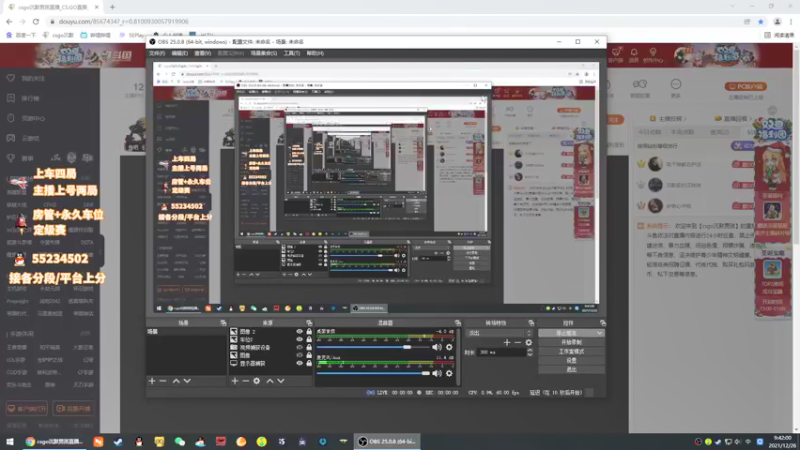
Task: Toggle the lock on the 显示器捕获 source
Action: click(309, 363)
